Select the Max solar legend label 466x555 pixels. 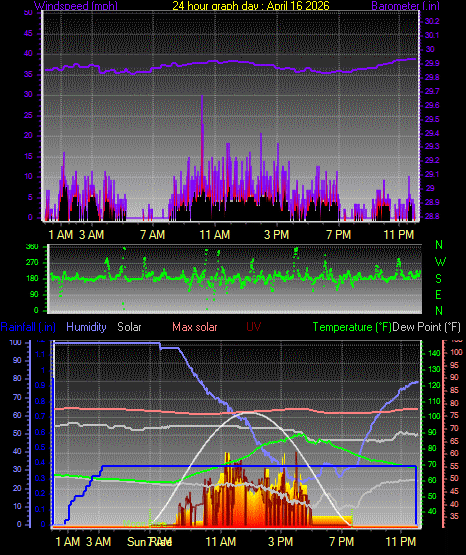[195, 327]
